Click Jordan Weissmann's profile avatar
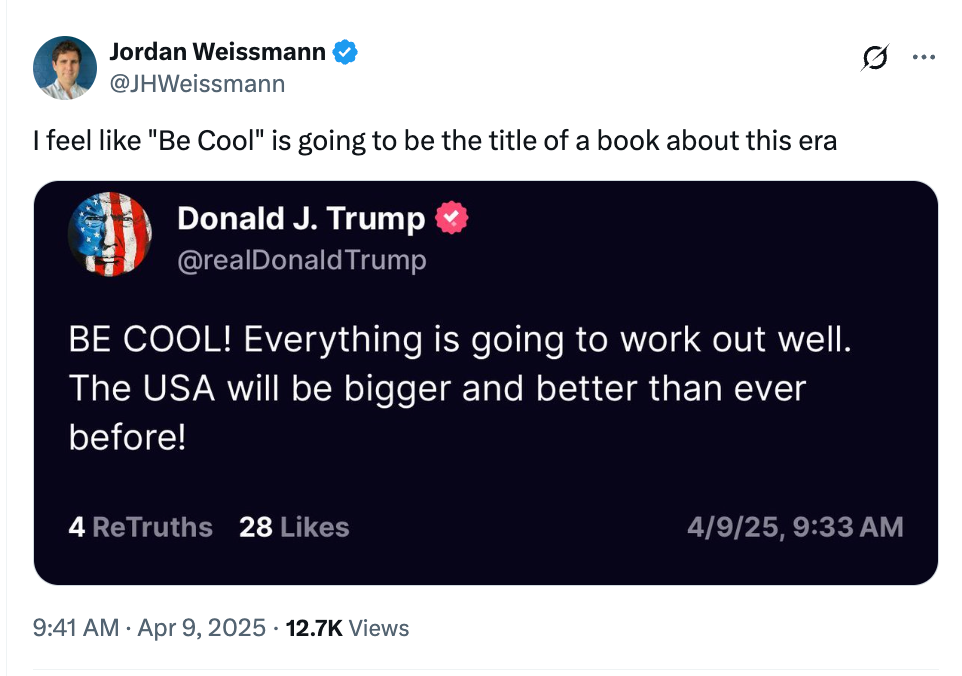962x676 pixels. (x=64, y=68)
